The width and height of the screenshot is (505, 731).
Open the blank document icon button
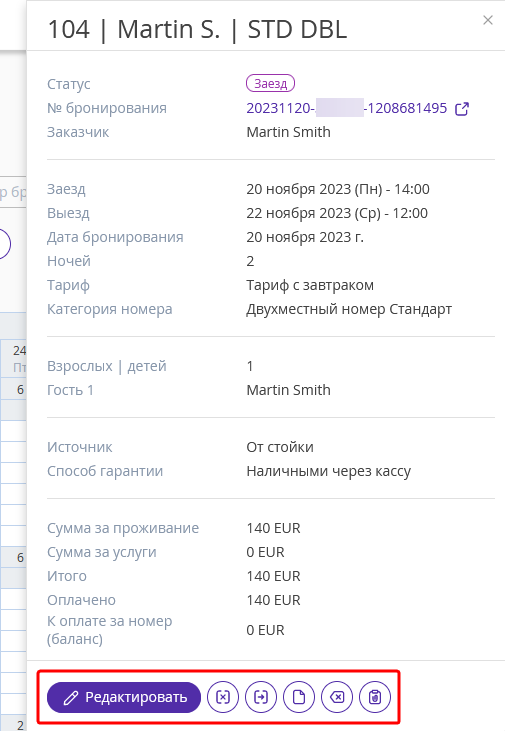click(299, 697)
